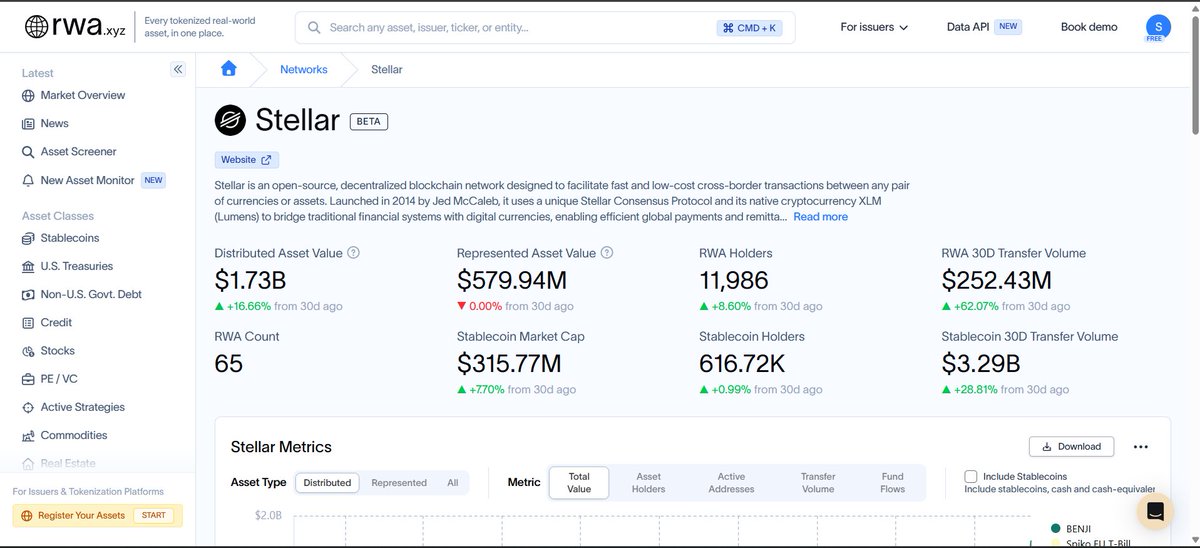Select the Represented asset type
The width and height of the screenshot is (1200, 548).
(399, 483)
